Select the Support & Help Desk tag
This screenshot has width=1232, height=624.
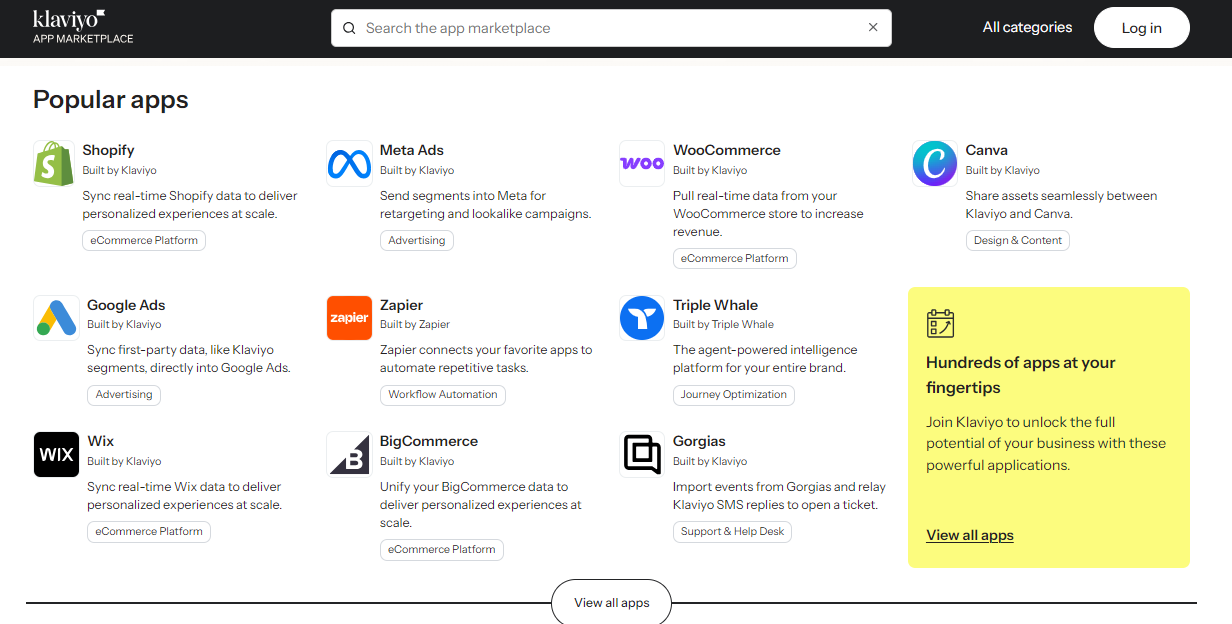pos(732,531)
